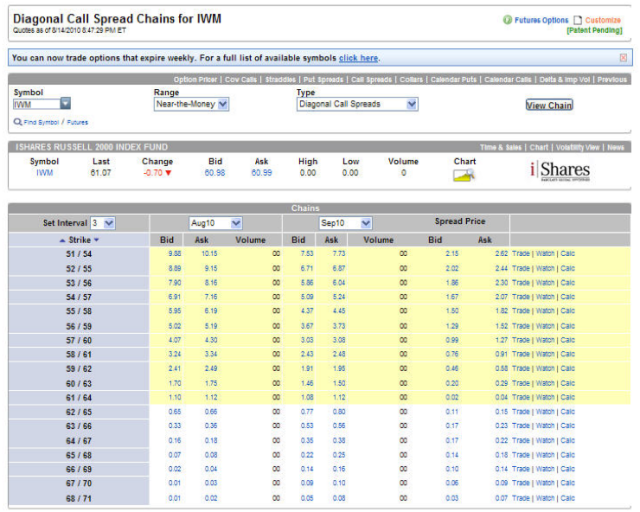Click spread bid 1.29 in 56 / 59 row
This screenshot has height=512, width=640.
(x=452, y=326)
